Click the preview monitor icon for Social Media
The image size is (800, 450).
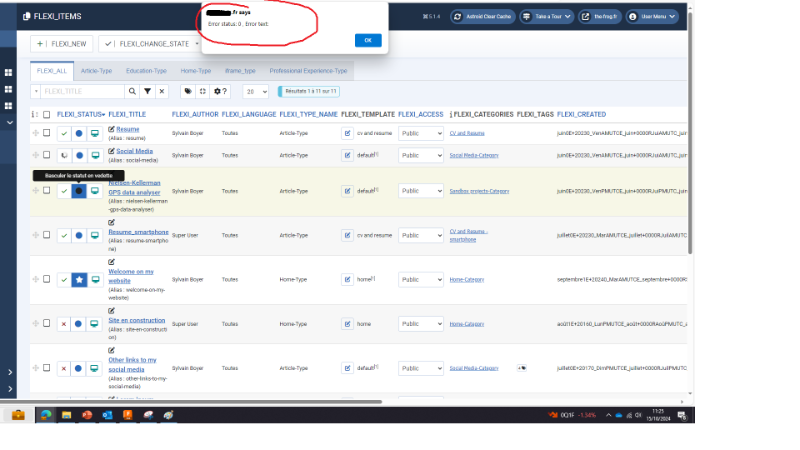95,156
